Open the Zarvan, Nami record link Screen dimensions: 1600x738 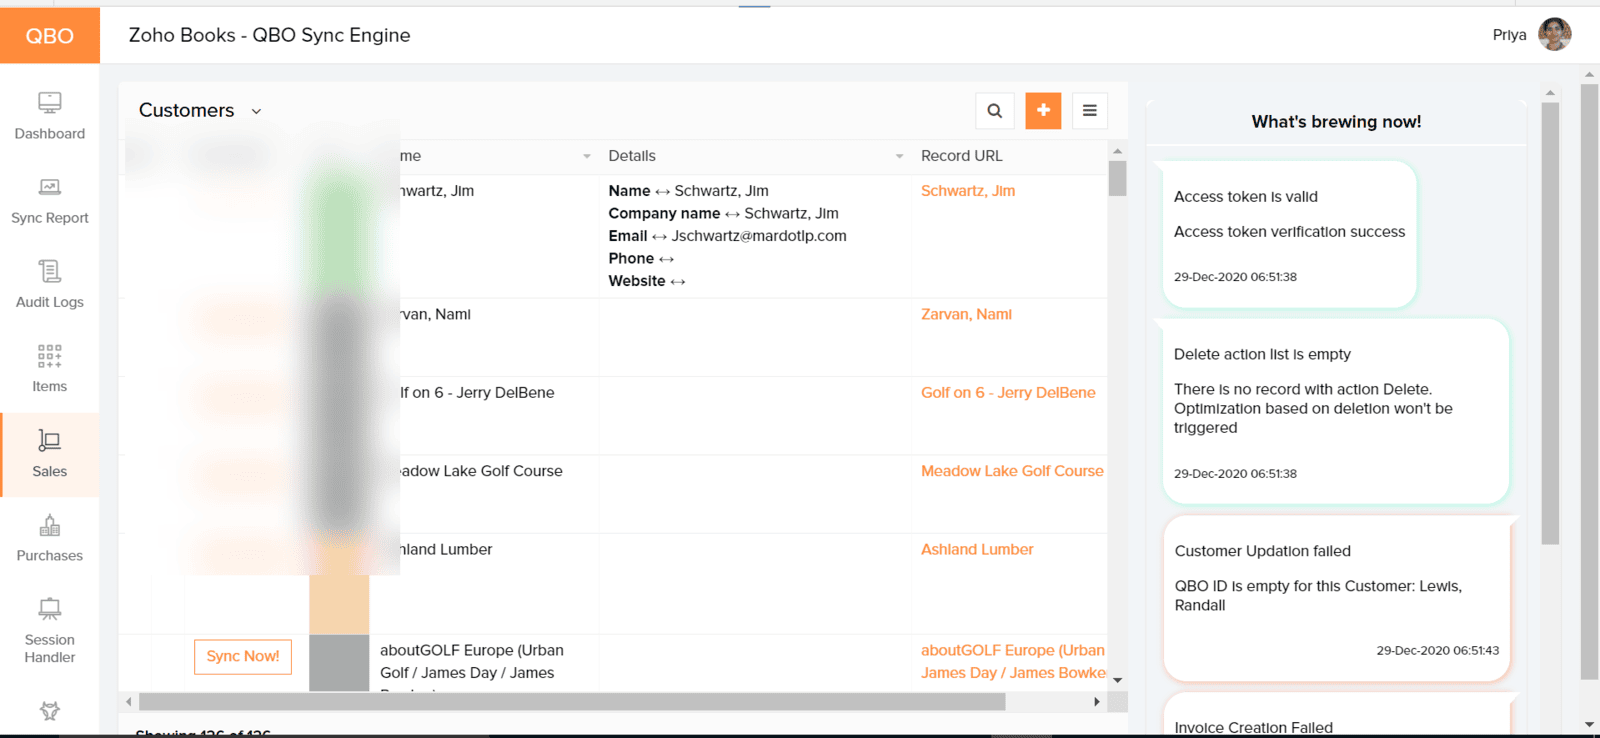pyautogui.click(x=966, y=314)
